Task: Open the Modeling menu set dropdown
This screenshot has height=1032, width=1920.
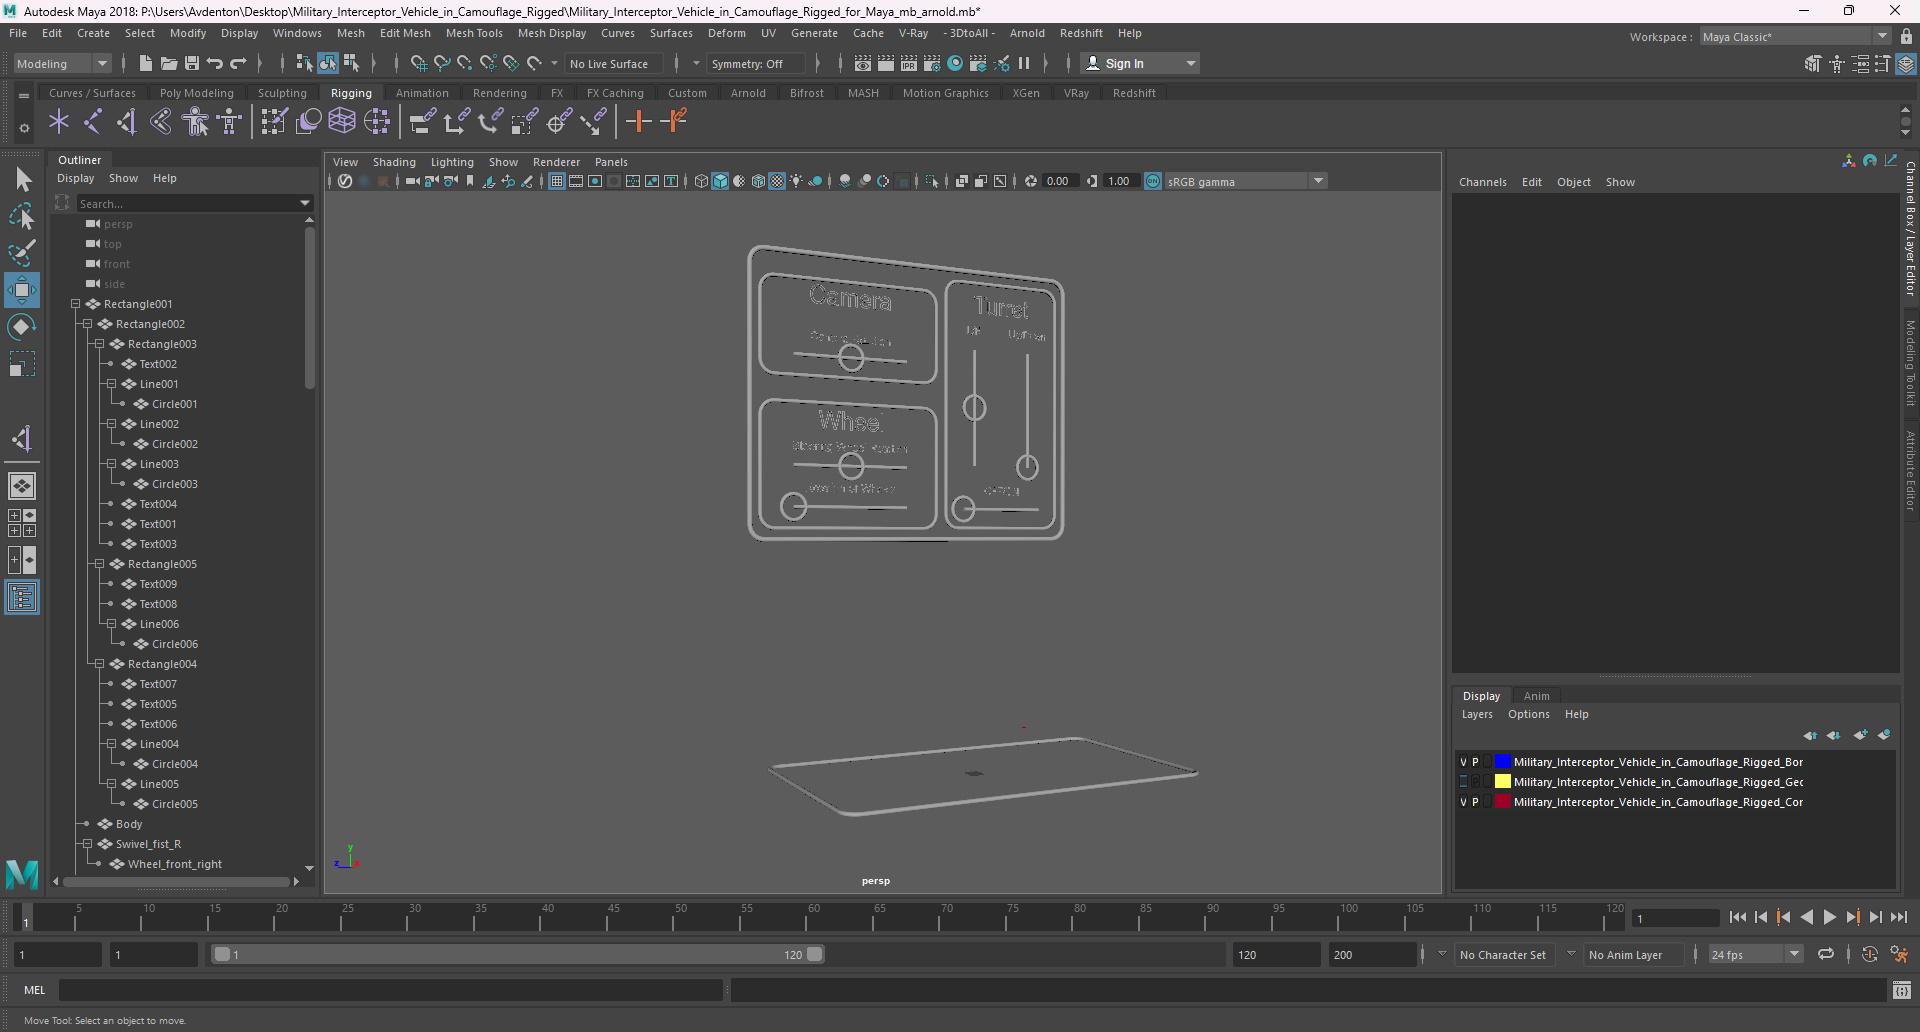Action: click(x=62, y=63)
